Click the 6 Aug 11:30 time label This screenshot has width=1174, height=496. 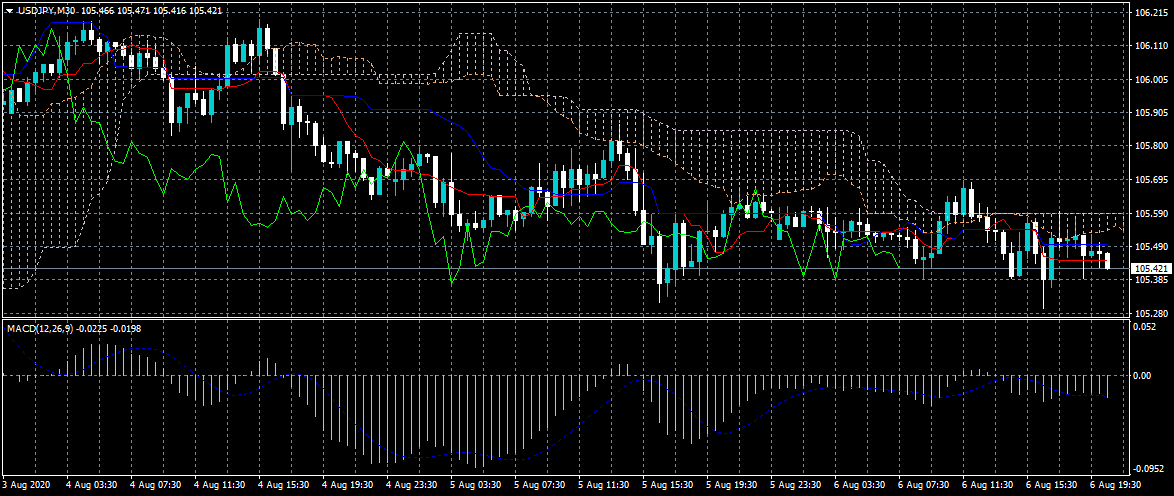pyautogui.click(x=988, y=485)
